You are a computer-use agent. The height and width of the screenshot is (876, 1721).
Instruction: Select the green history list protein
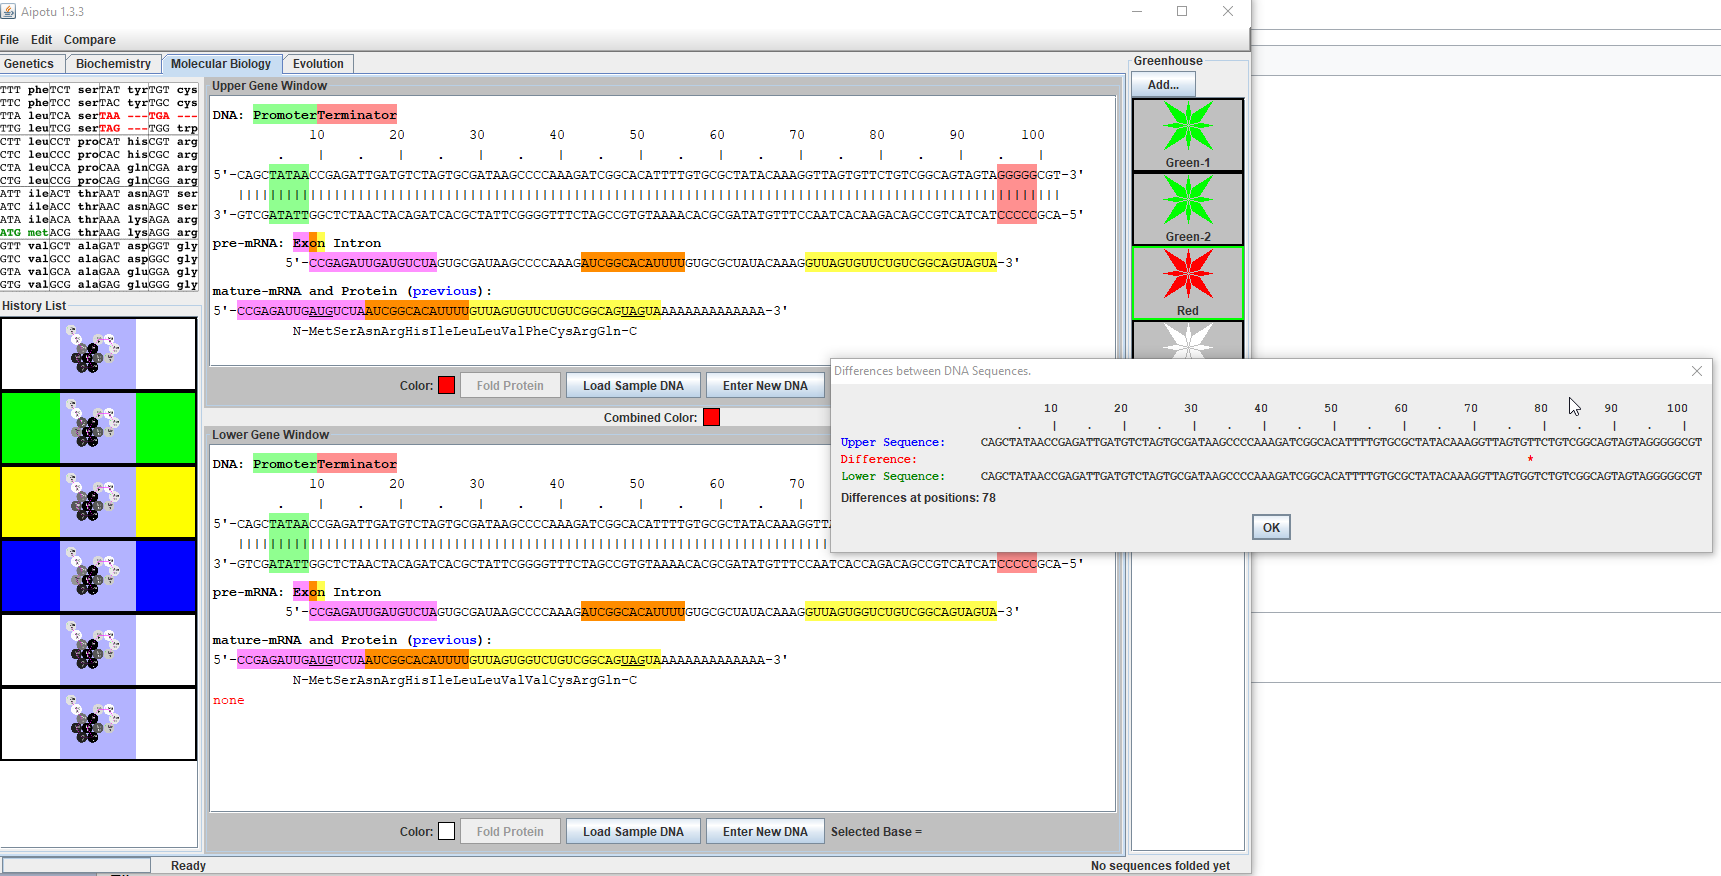(x=98, y=428)
